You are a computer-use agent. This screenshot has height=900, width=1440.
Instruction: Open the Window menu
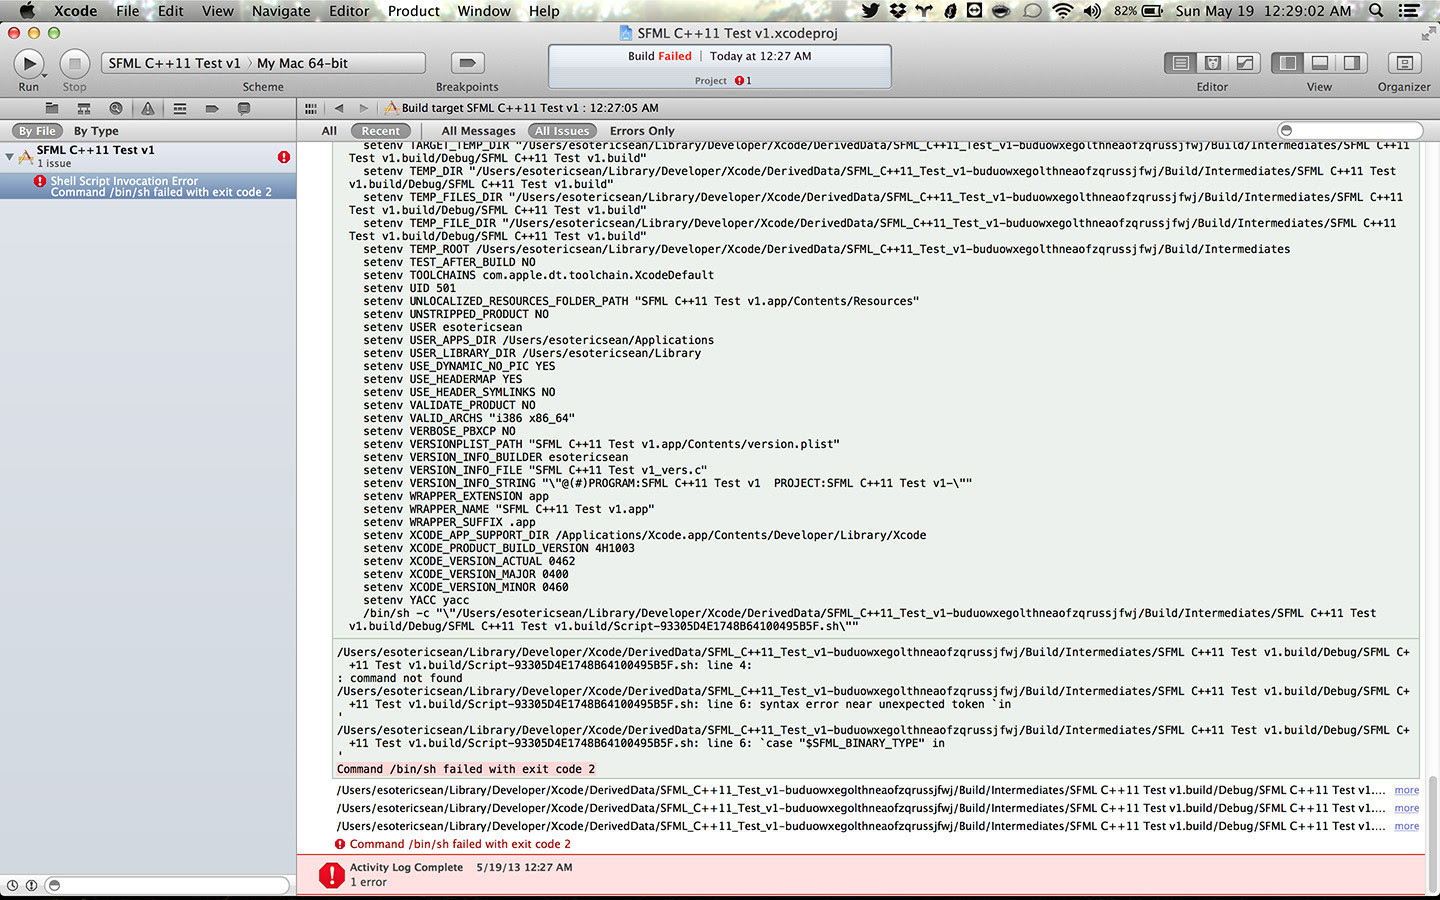pyautogui.click(x=484, y=11)
